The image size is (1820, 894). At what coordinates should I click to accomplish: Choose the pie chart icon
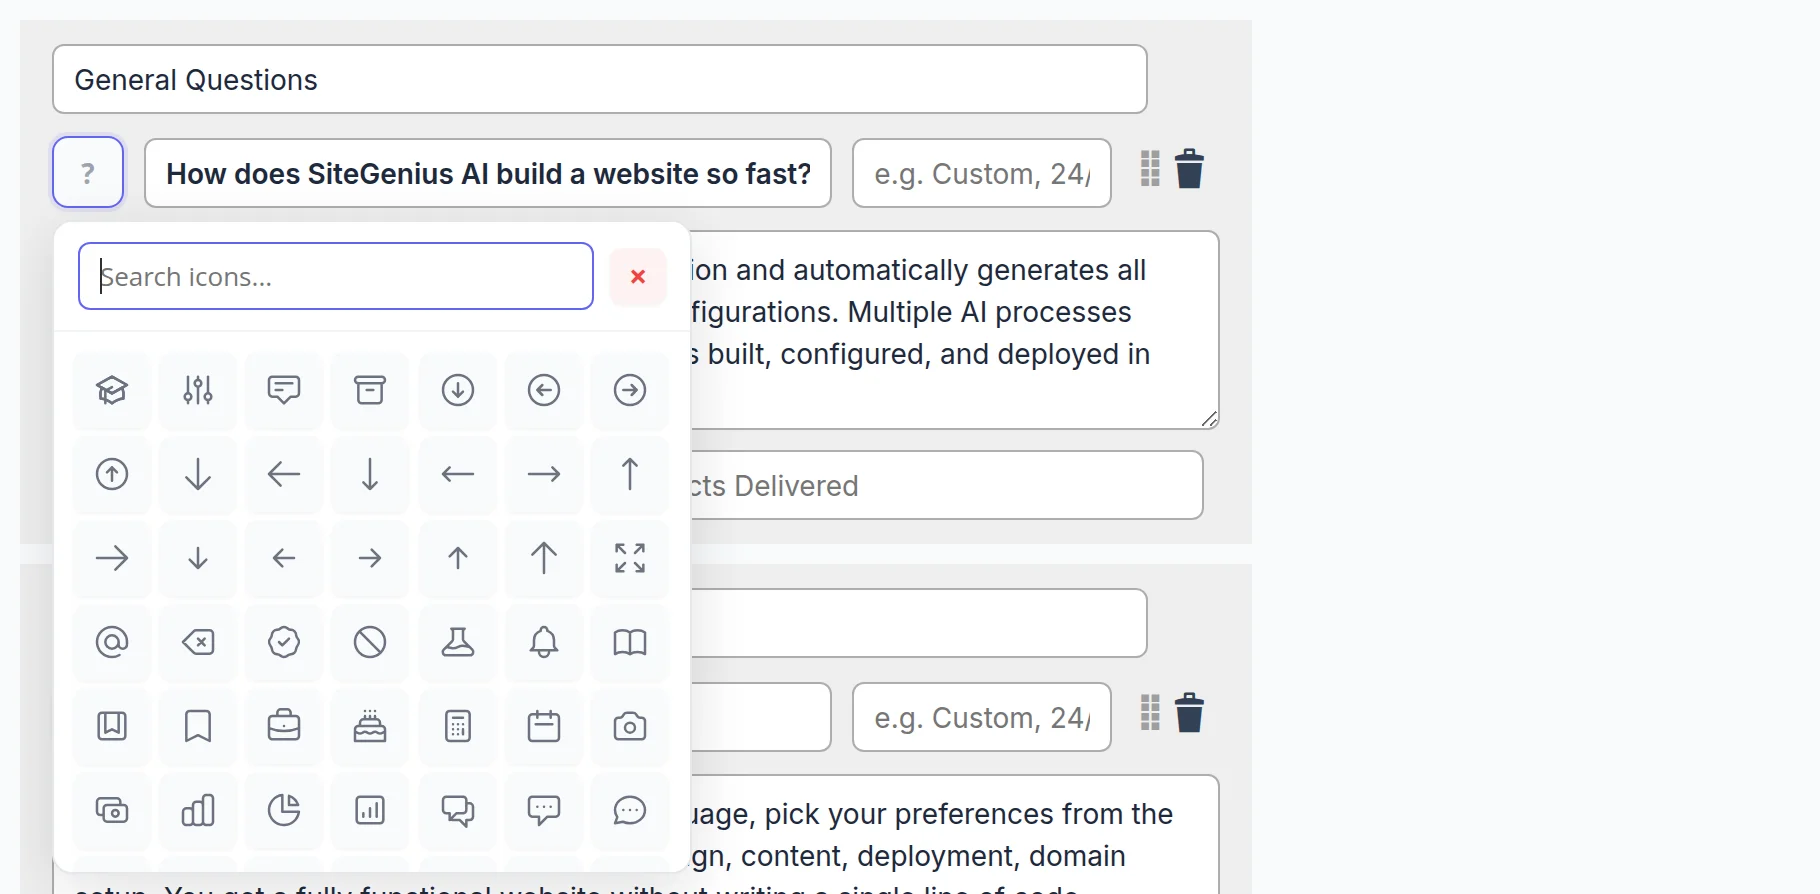284,810
